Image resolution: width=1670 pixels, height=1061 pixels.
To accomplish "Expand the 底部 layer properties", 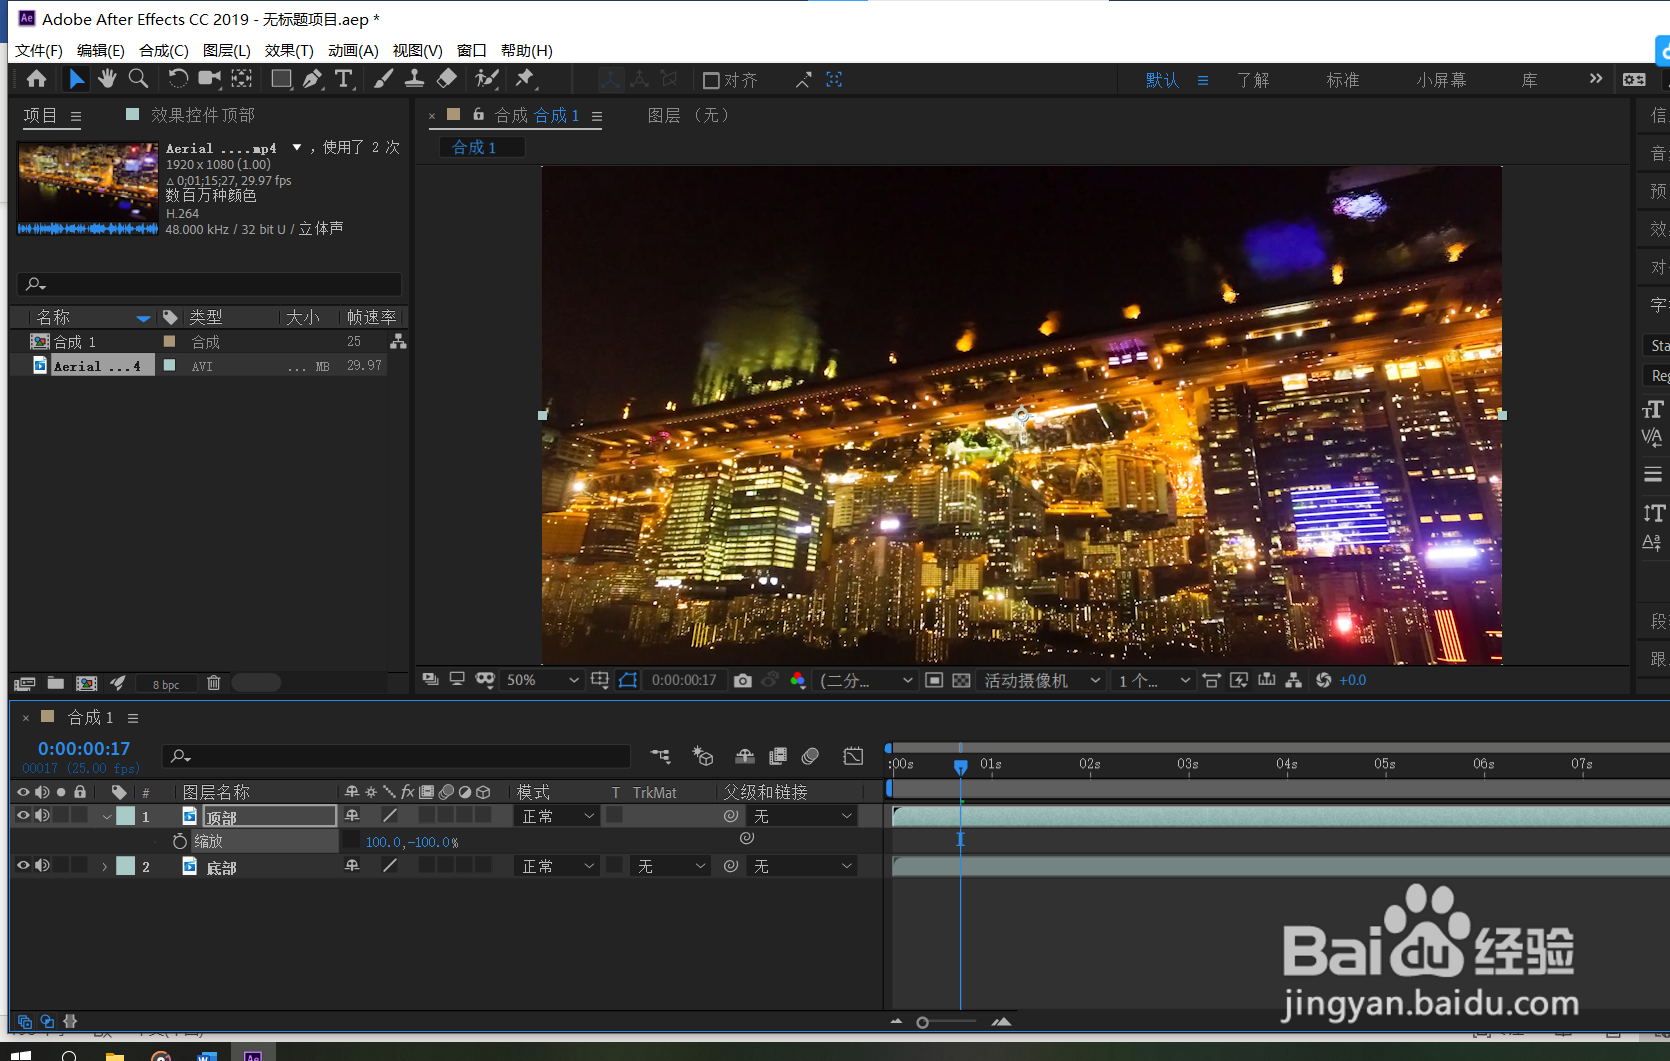I will tap(104, 867).
